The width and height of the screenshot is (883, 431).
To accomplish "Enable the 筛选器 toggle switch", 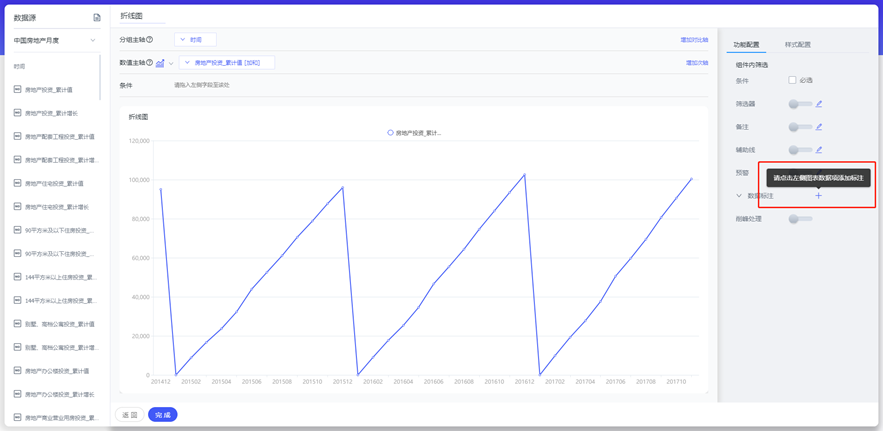I will (798, 104).
